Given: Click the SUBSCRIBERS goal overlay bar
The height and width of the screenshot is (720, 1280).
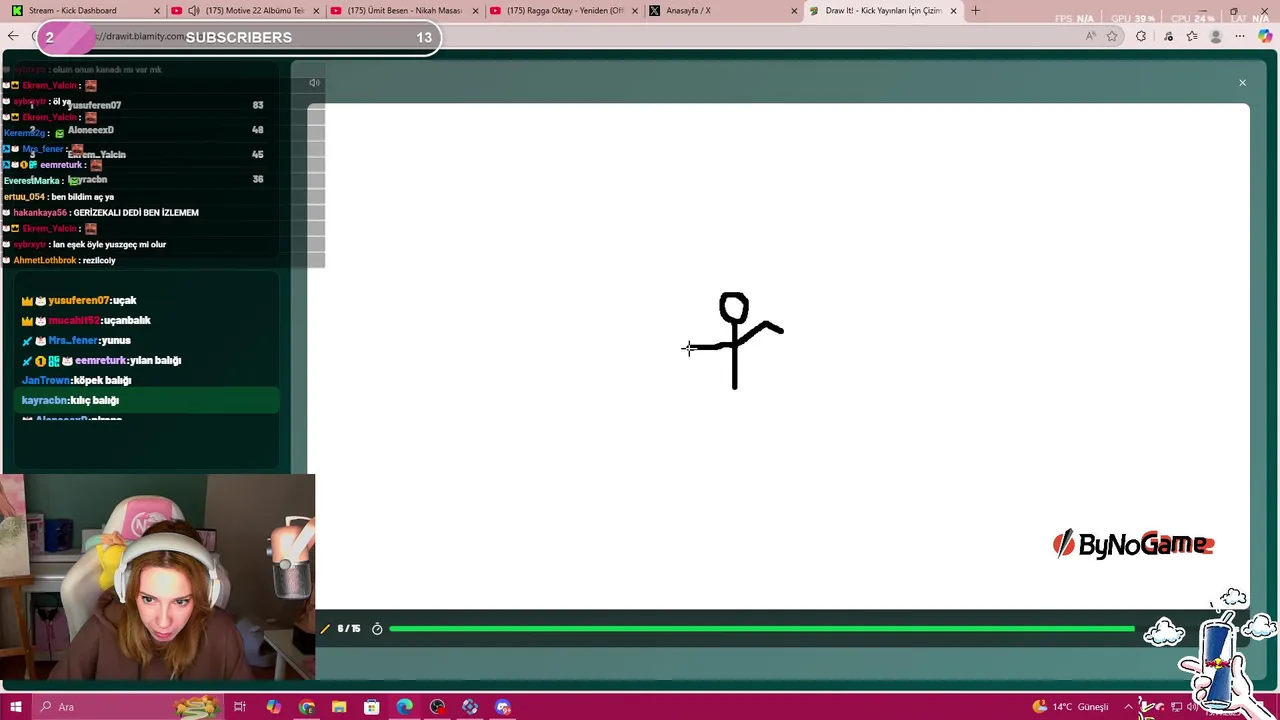Looking at the screenshot, I should tap(238, 37).
